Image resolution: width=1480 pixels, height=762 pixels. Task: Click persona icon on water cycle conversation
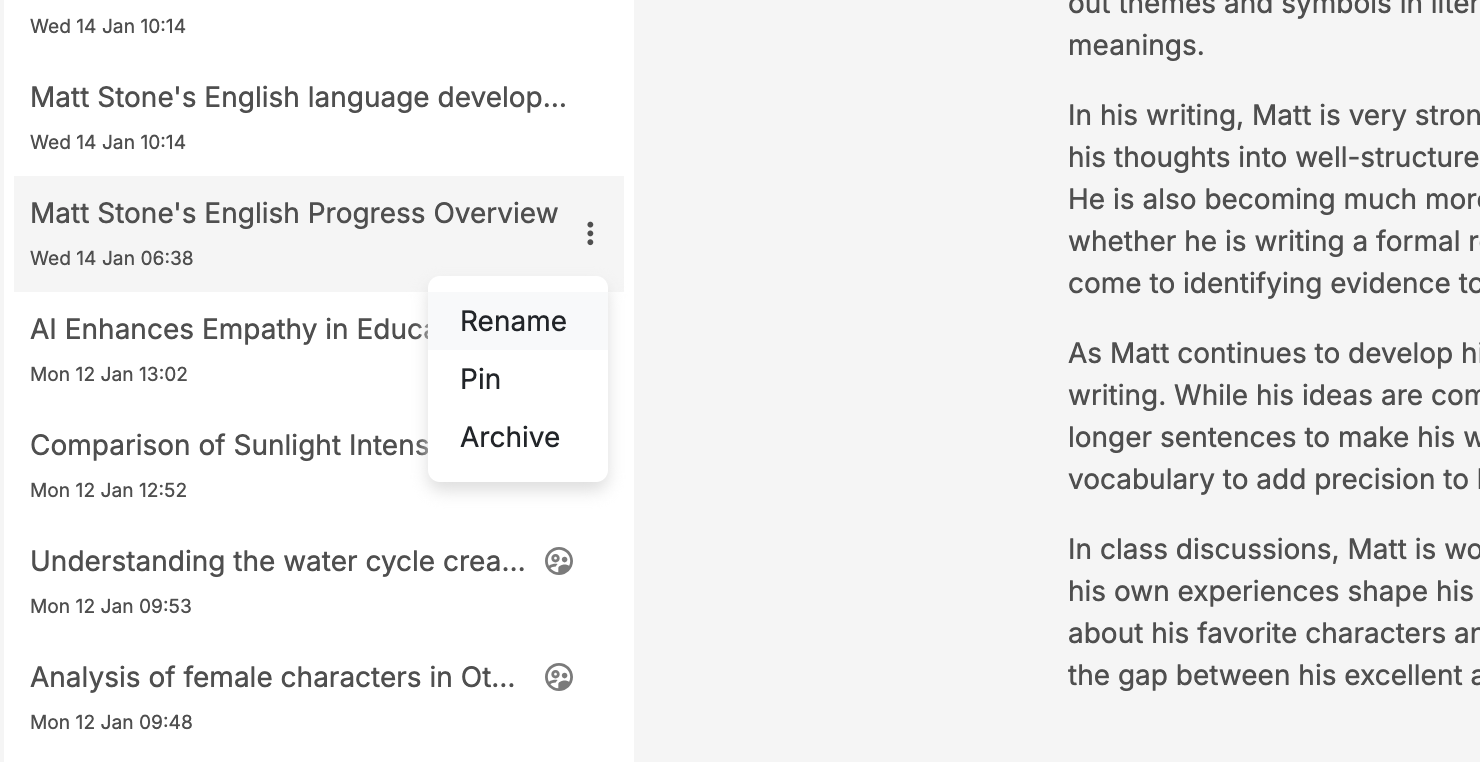[558, 561]
